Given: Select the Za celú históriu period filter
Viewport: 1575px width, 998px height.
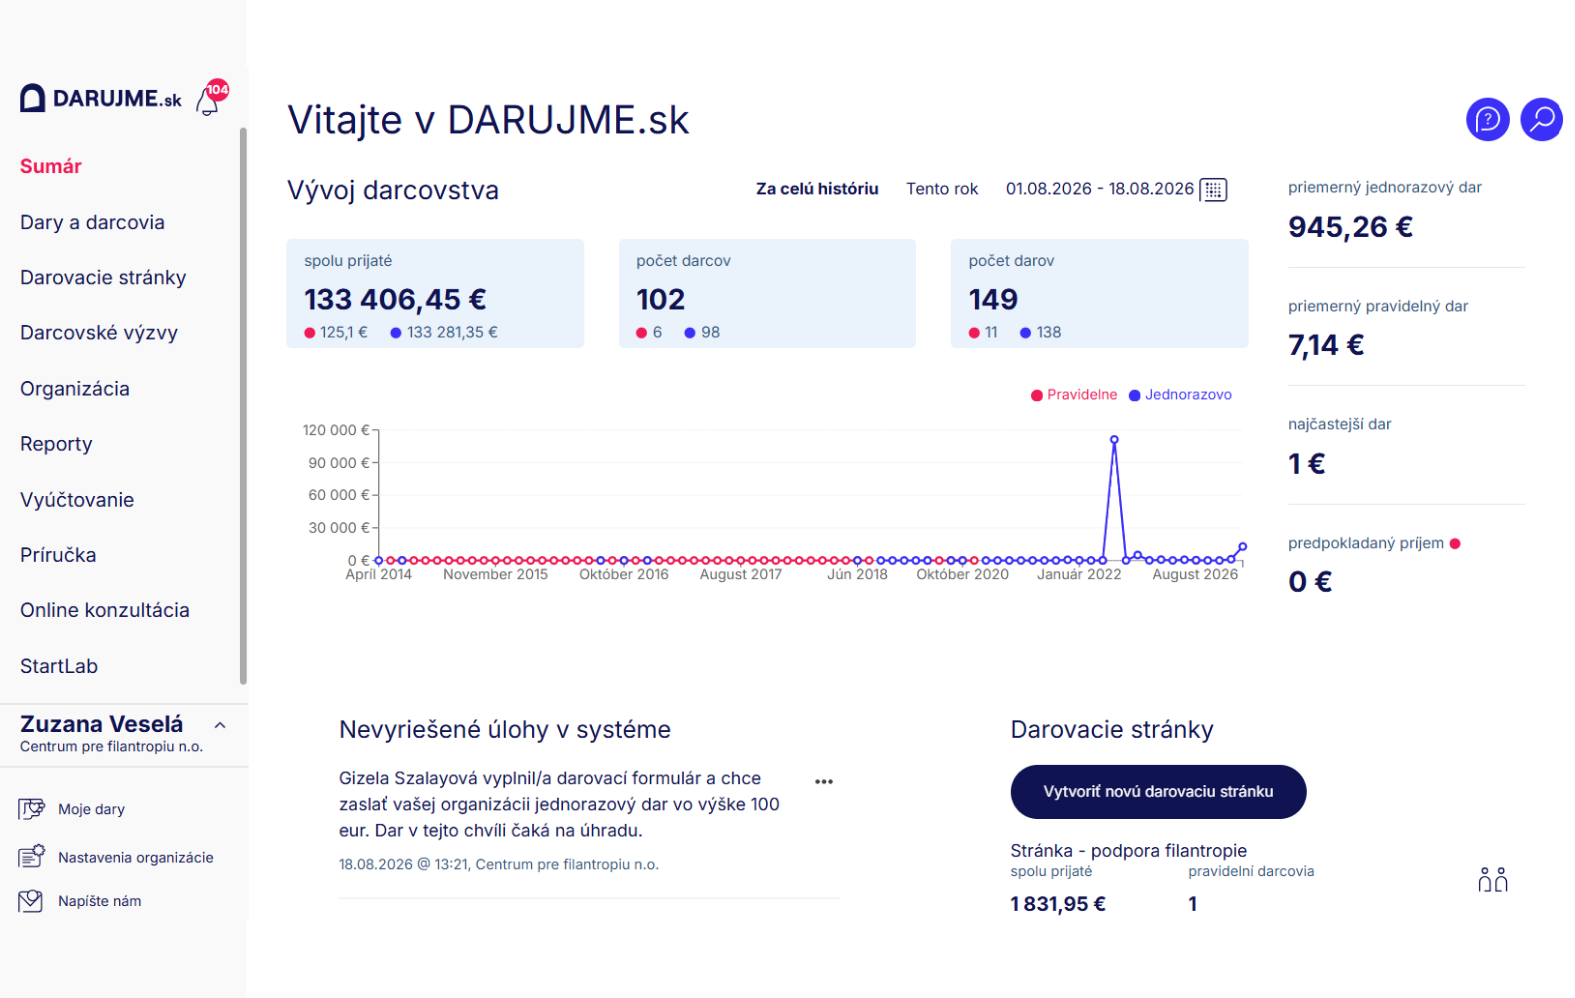Looking at the screenshot, I should tap(817, 189).
